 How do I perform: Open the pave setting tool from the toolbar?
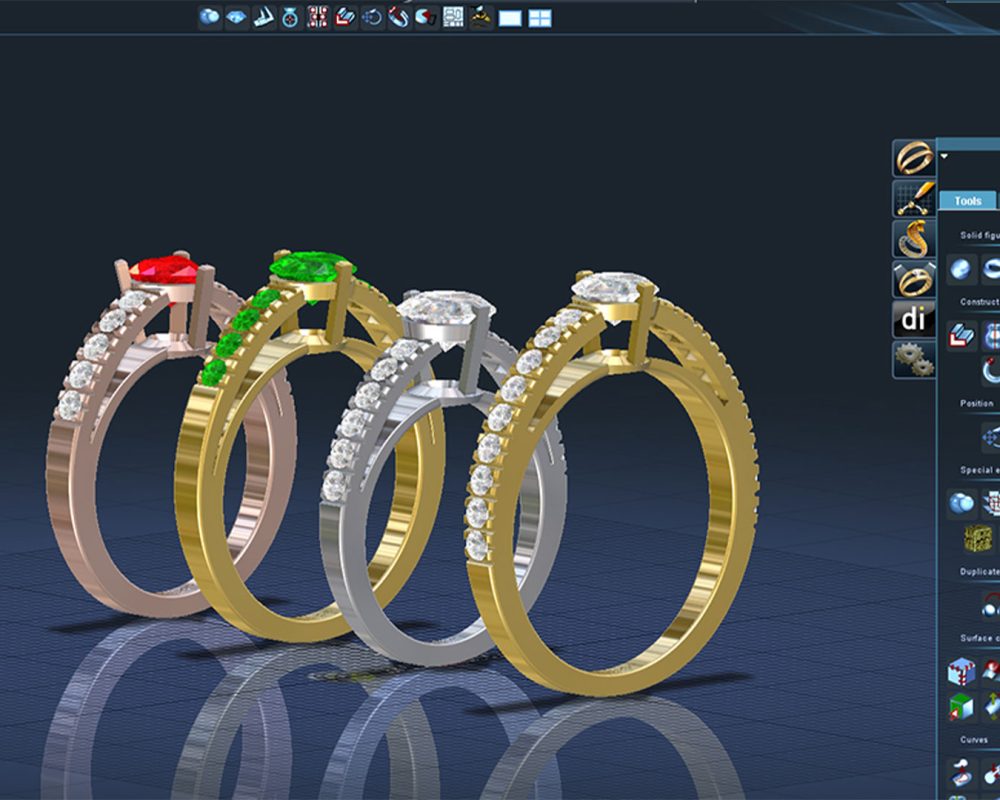pos(315,16)
